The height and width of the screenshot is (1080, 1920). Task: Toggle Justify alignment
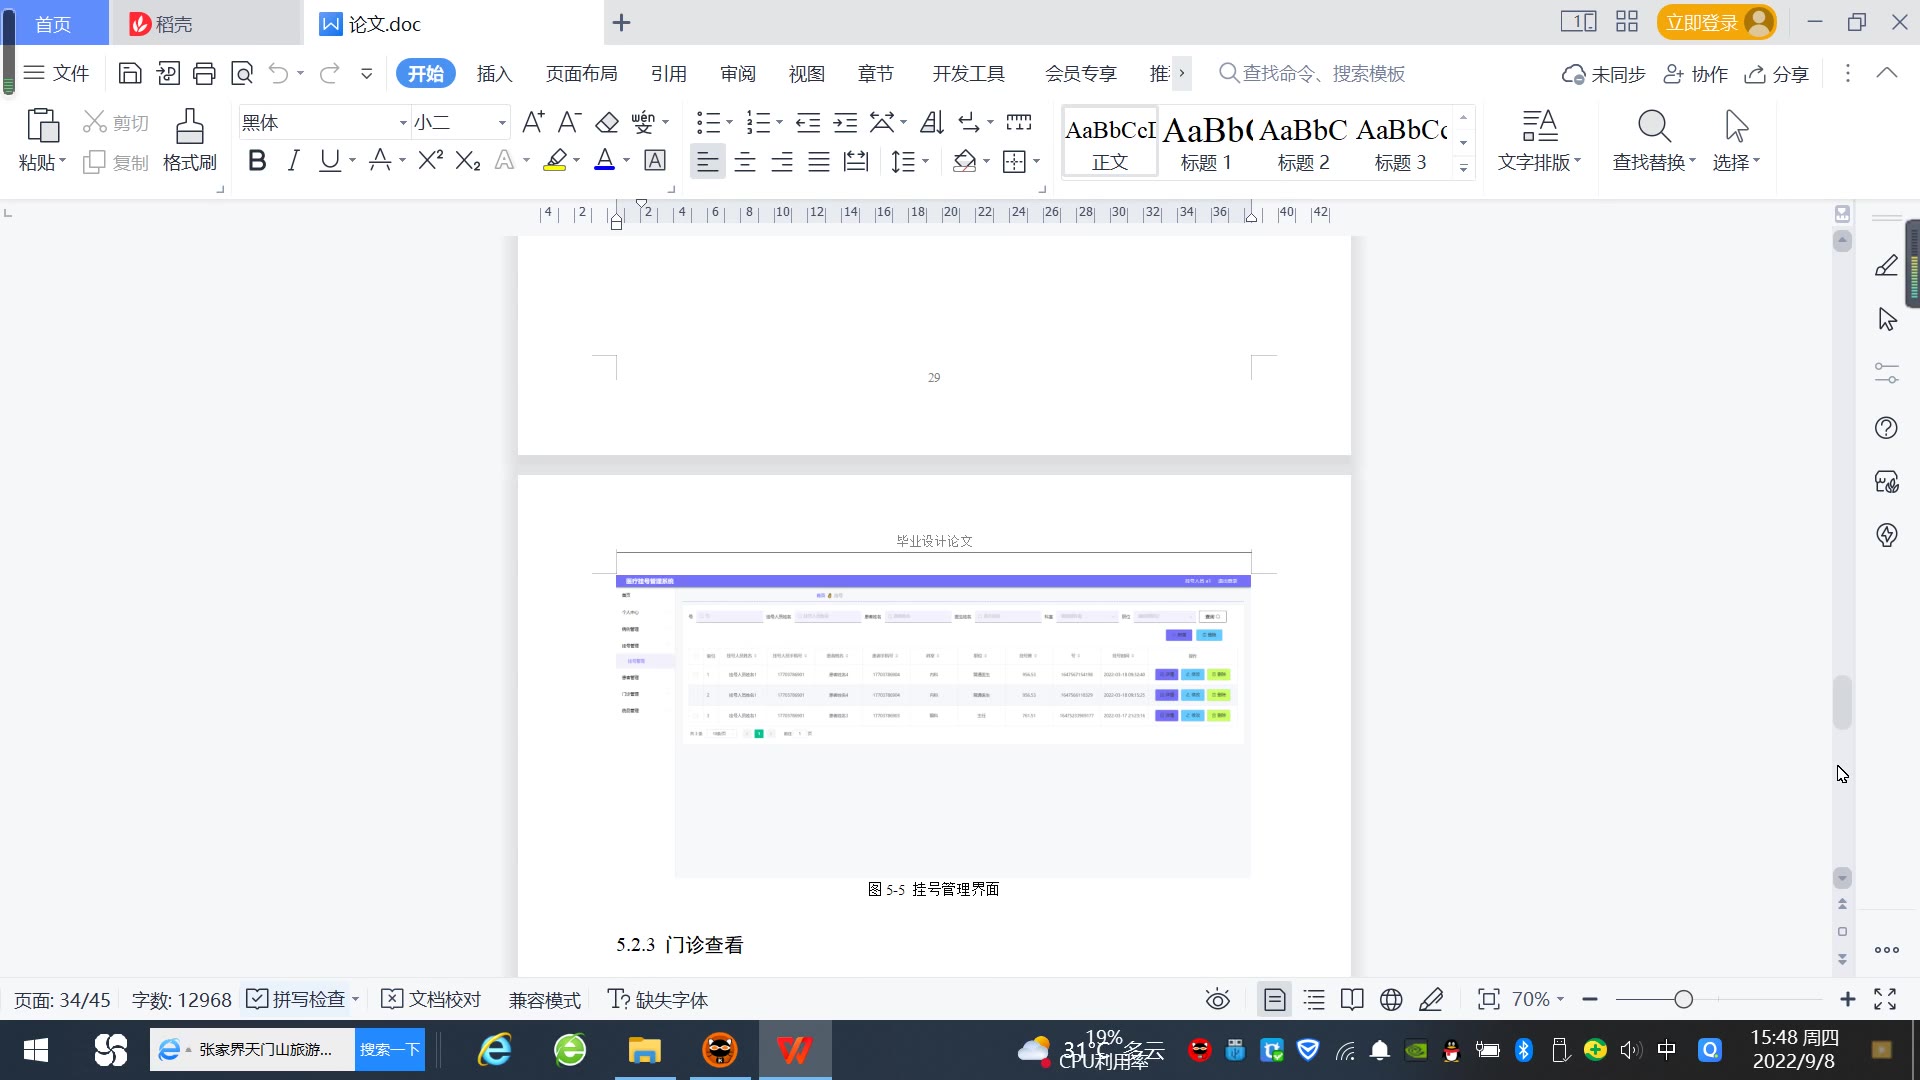click(x=819, y=160)
